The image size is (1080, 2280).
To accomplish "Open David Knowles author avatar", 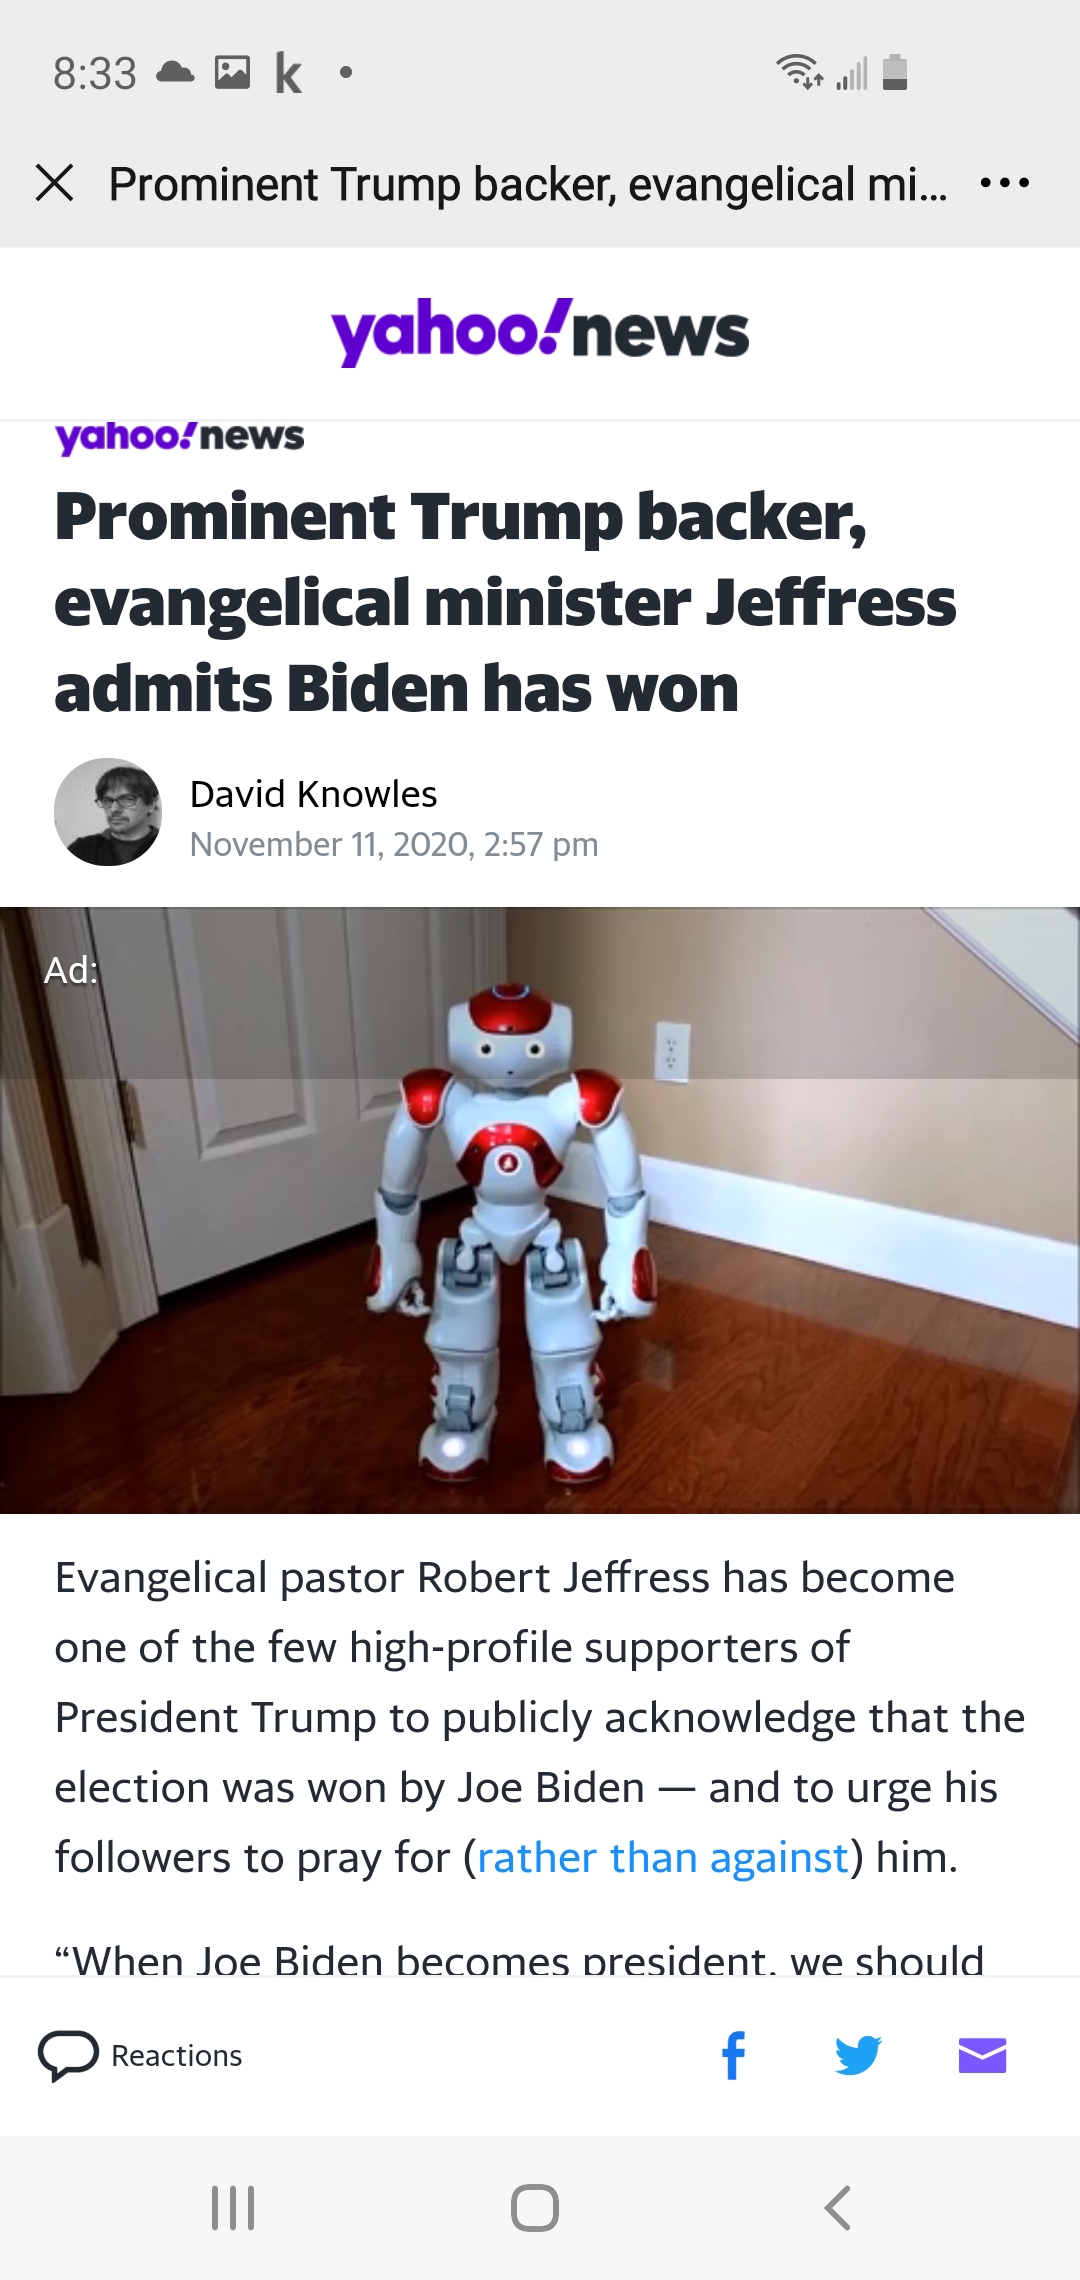I will [108, 812].
